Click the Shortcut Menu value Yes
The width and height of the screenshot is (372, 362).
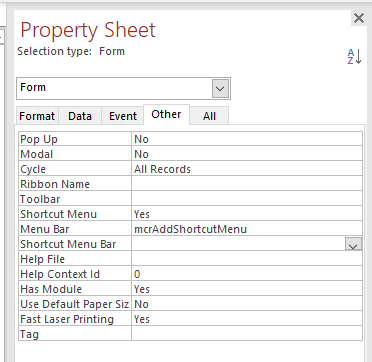(x=247, y=214)
